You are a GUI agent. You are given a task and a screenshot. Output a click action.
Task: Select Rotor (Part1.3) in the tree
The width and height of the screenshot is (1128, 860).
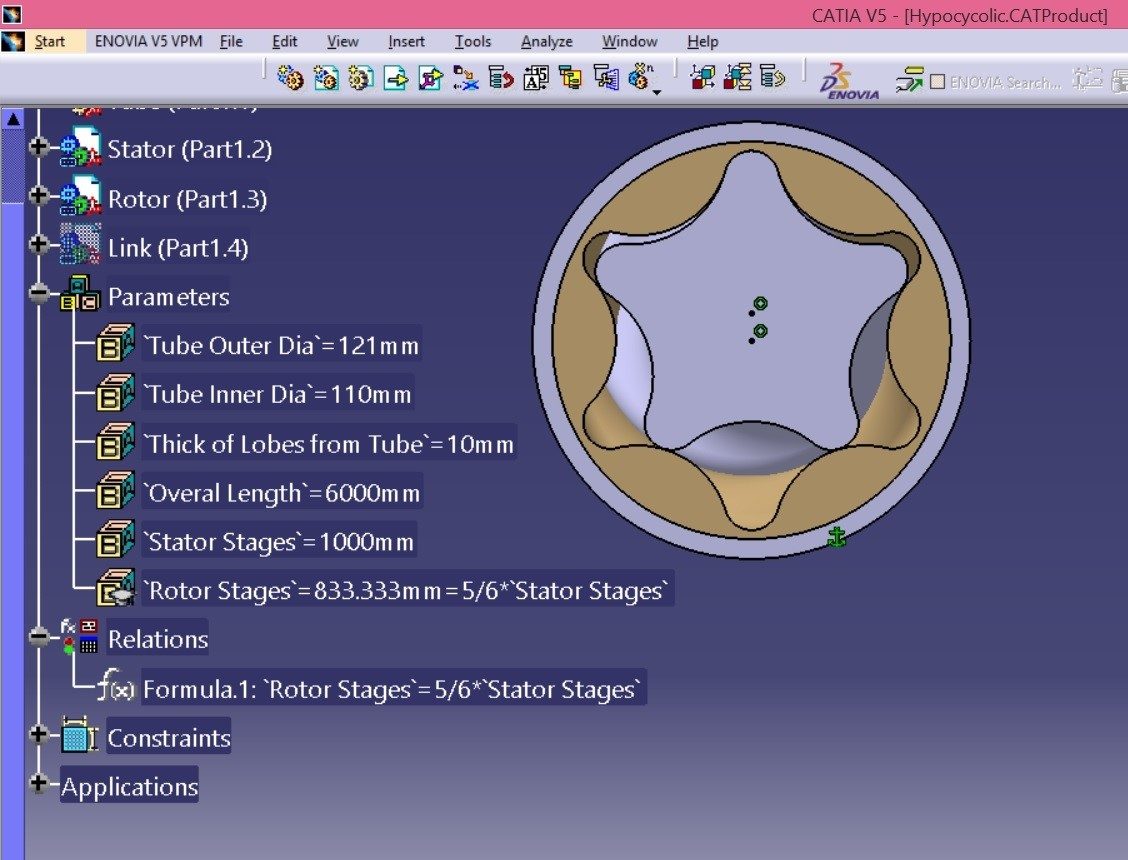(187, 199)
